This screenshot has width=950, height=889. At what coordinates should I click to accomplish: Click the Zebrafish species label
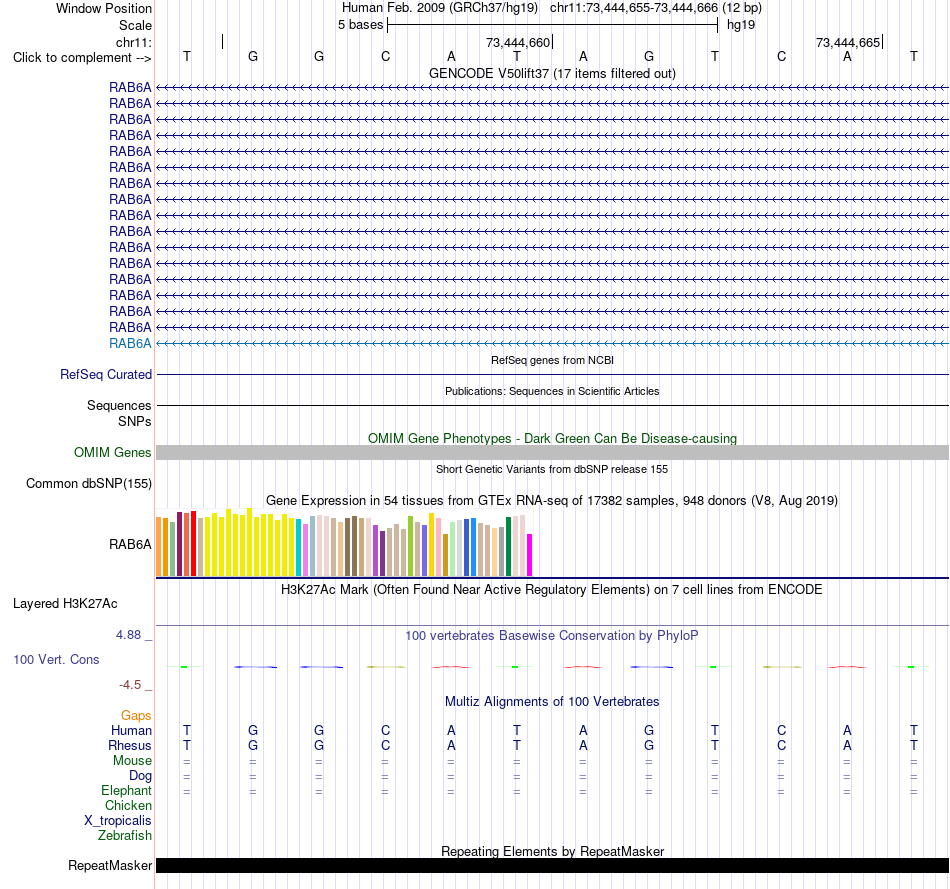pyautogui.click(x=124, y=836)
